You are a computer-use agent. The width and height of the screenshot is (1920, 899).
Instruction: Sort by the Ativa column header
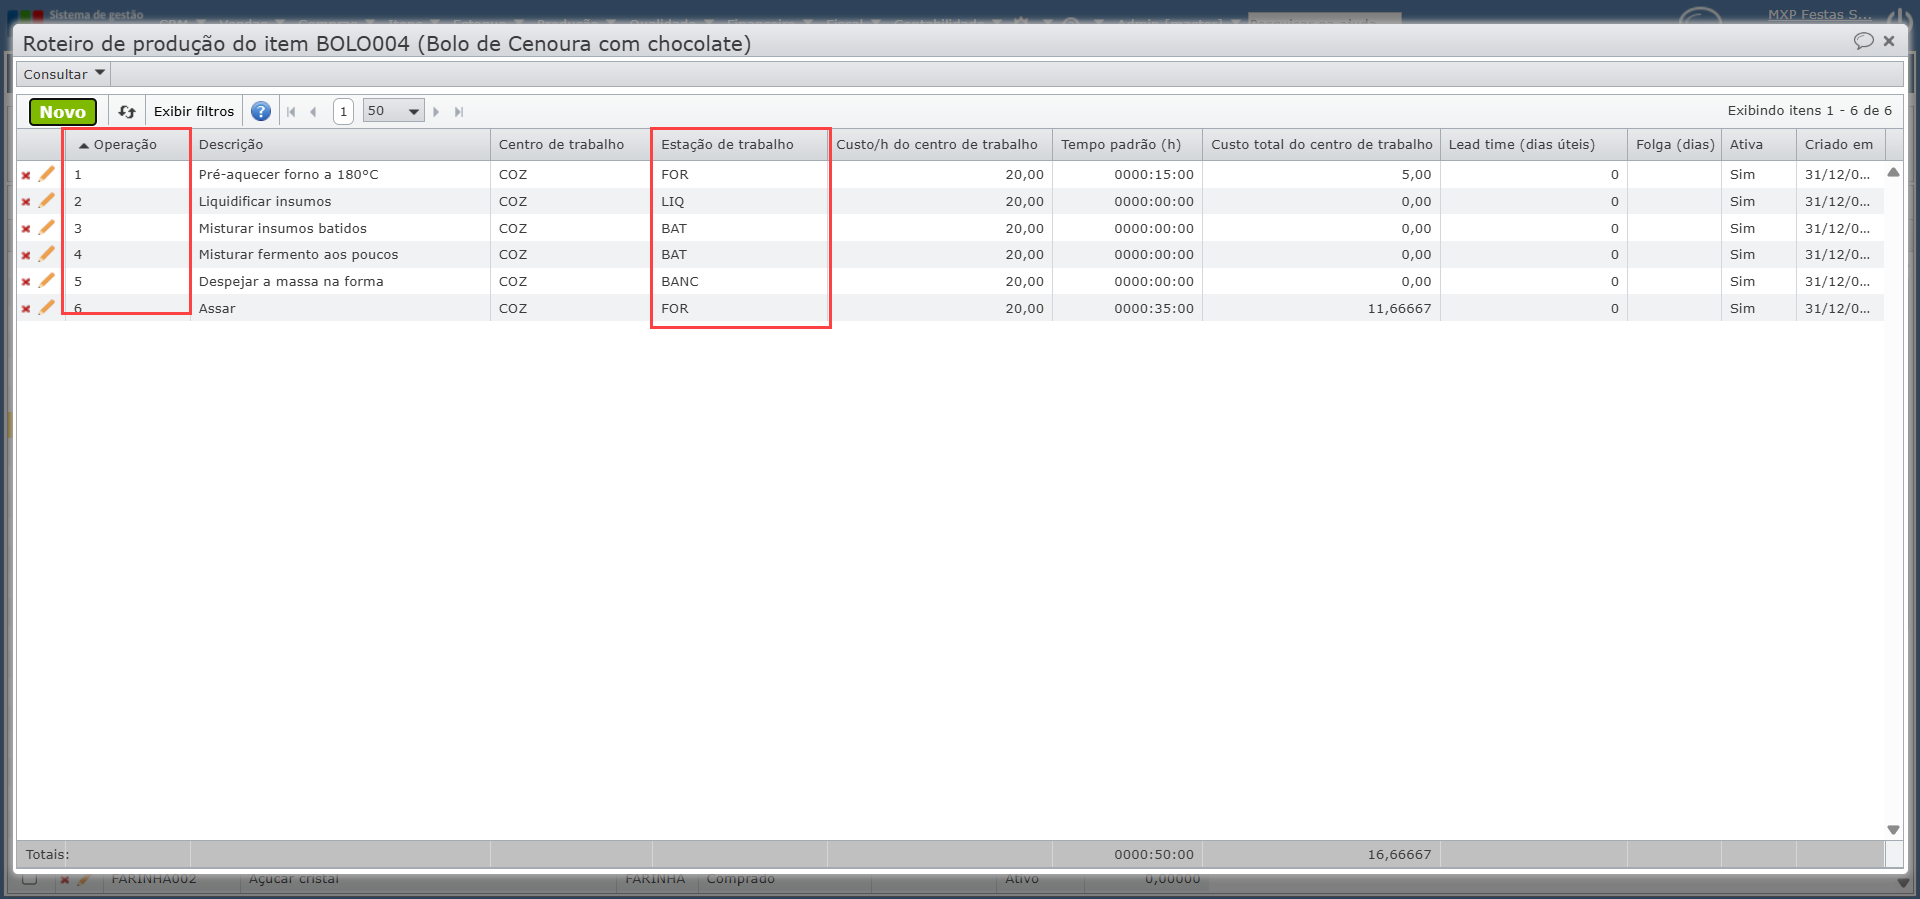tap(1759, 145)
